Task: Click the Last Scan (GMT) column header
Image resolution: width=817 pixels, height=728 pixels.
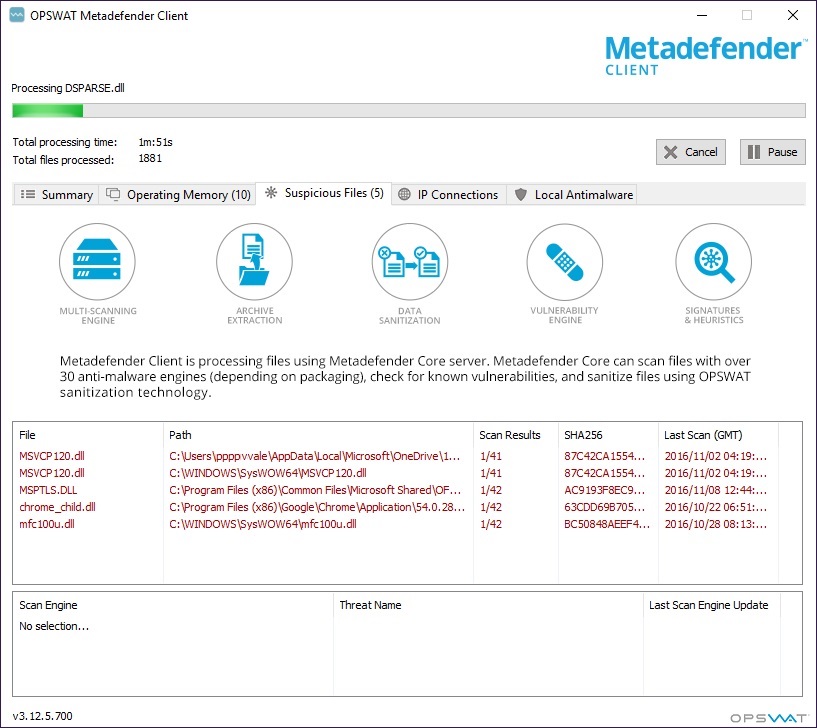Action: [719, 435]
